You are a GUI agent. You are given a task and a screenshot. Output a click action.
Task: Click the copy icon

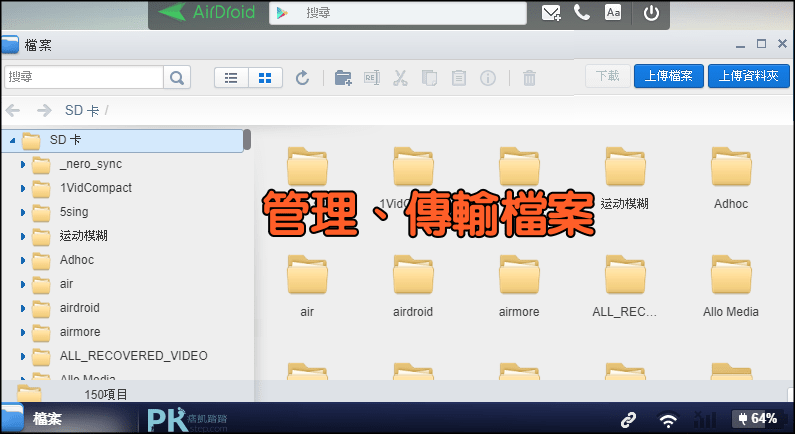(429, 78)
